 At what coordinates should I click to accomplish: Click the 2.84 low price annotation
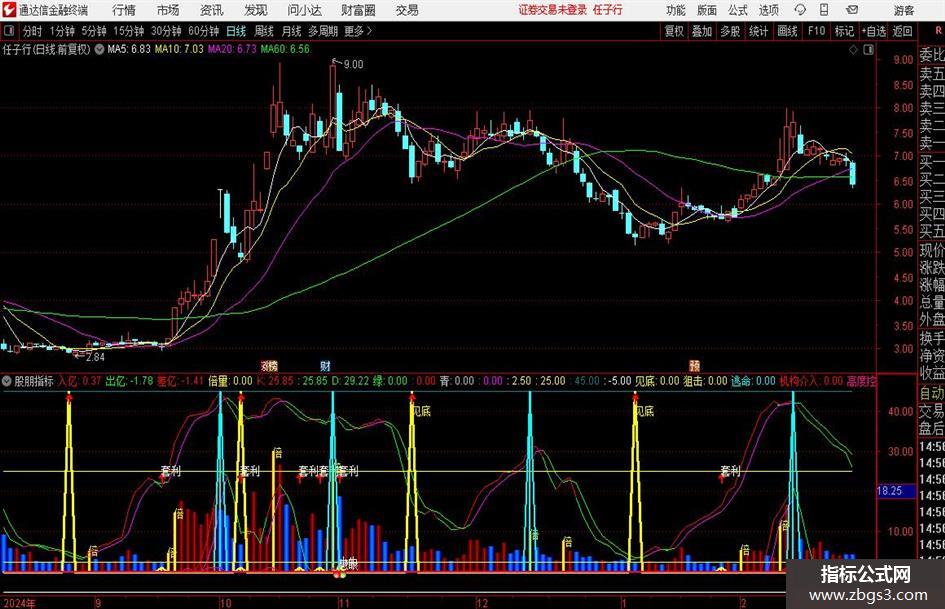(x=95, y=357)
